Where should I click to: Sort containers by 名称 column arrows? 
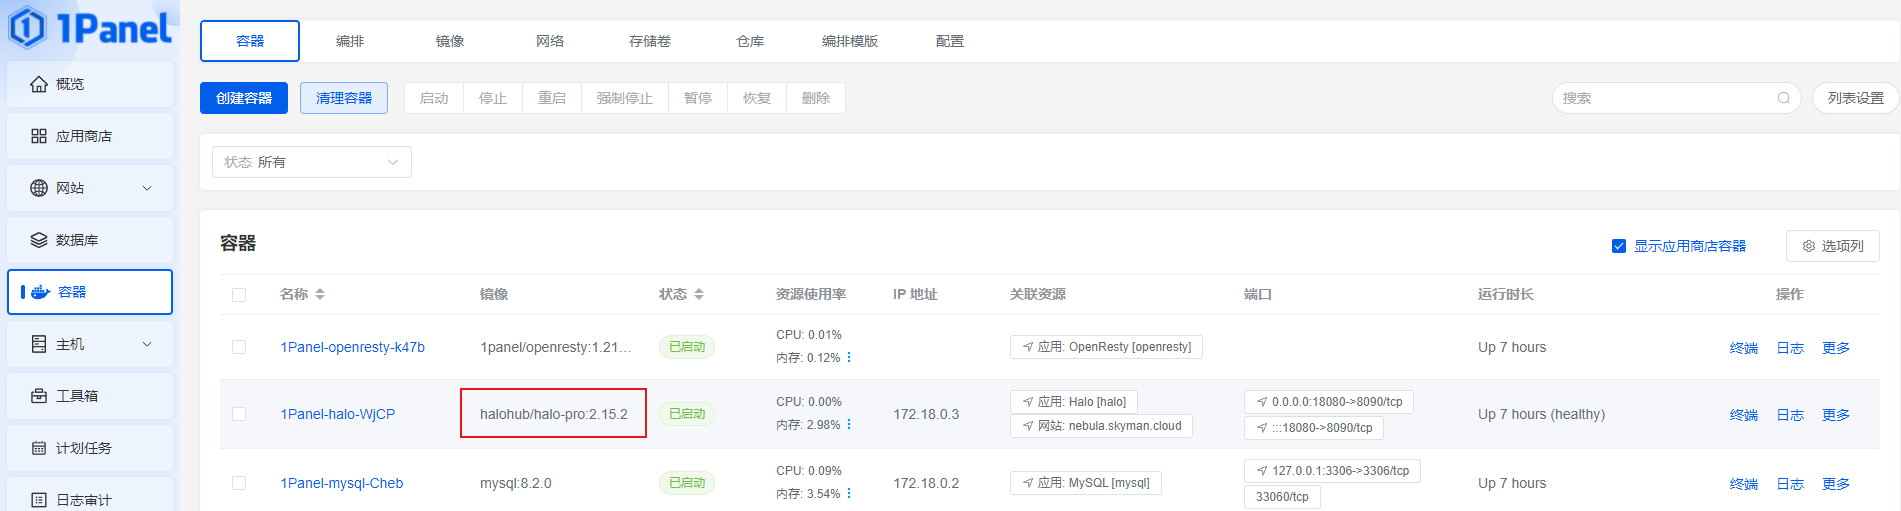(x=320, y=294)
